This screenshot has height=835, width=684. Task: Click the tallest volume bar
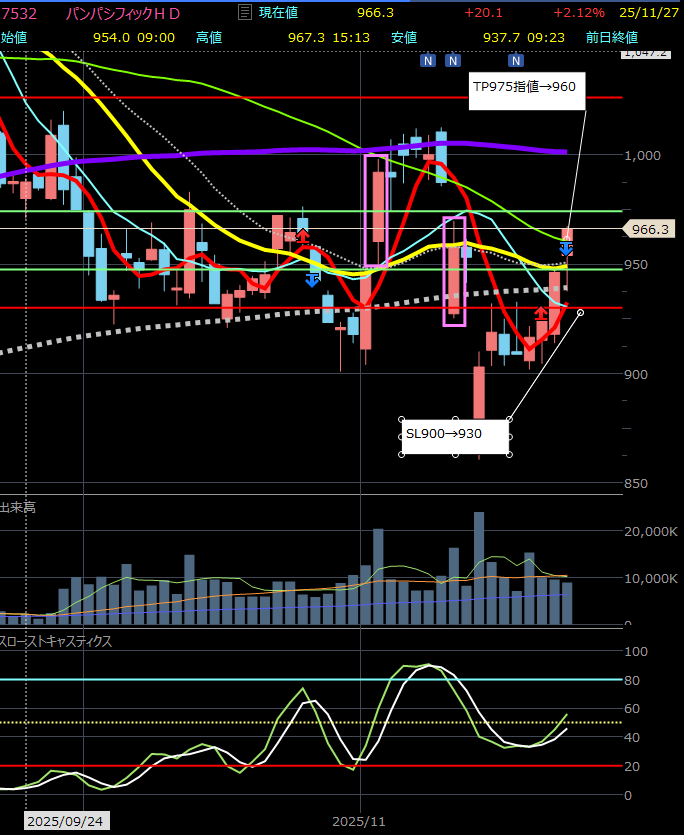[x=479, y=568]
